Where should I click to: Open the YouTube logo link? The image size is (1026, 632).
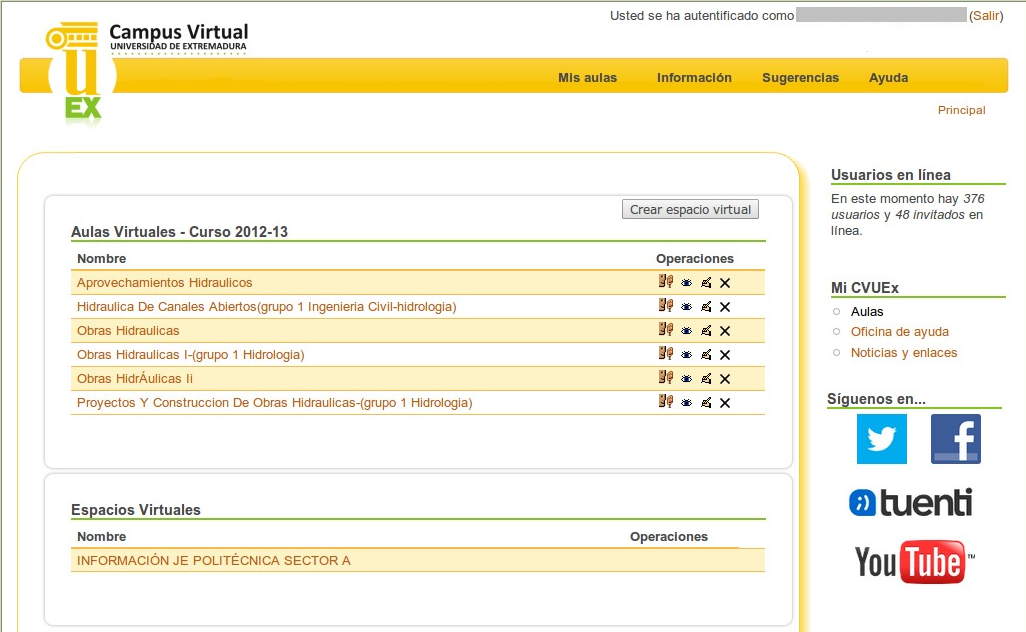click(913, 562)
